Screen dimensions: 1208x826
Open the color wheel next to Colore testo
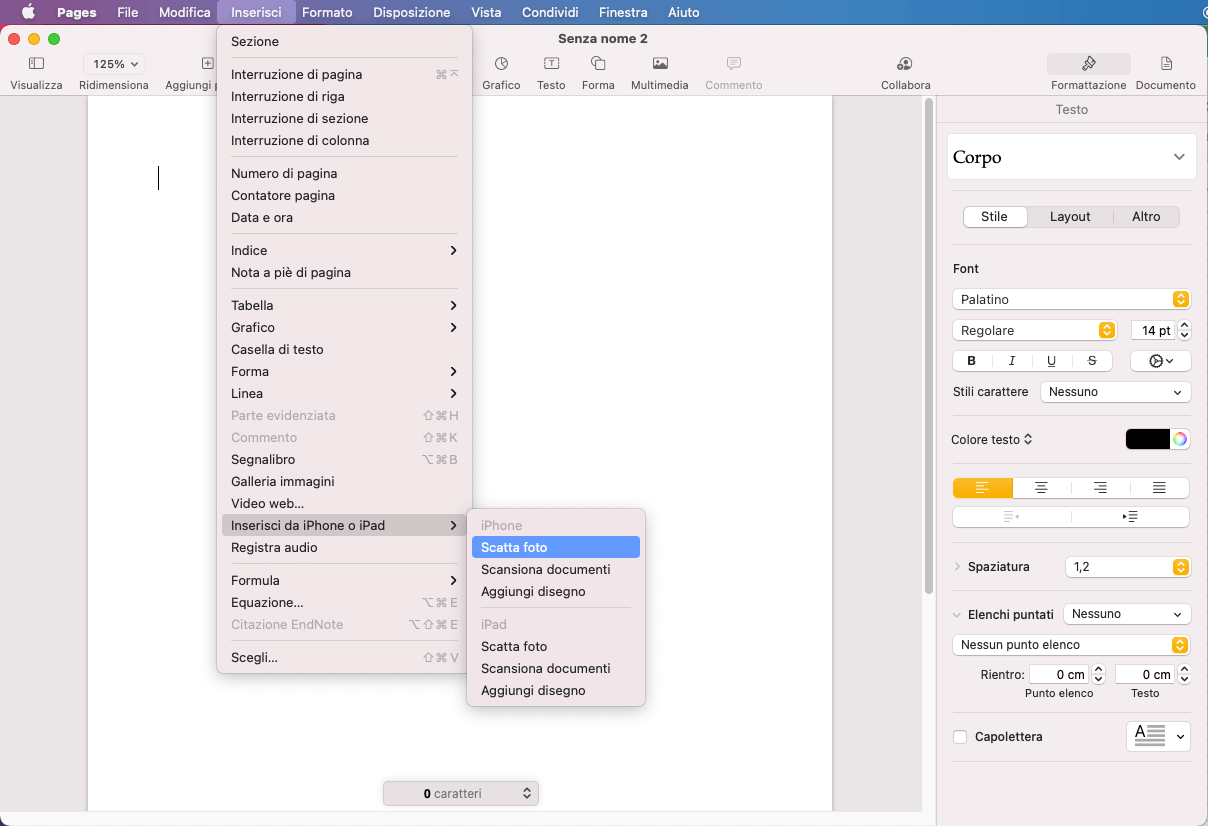click(1180, 439)
